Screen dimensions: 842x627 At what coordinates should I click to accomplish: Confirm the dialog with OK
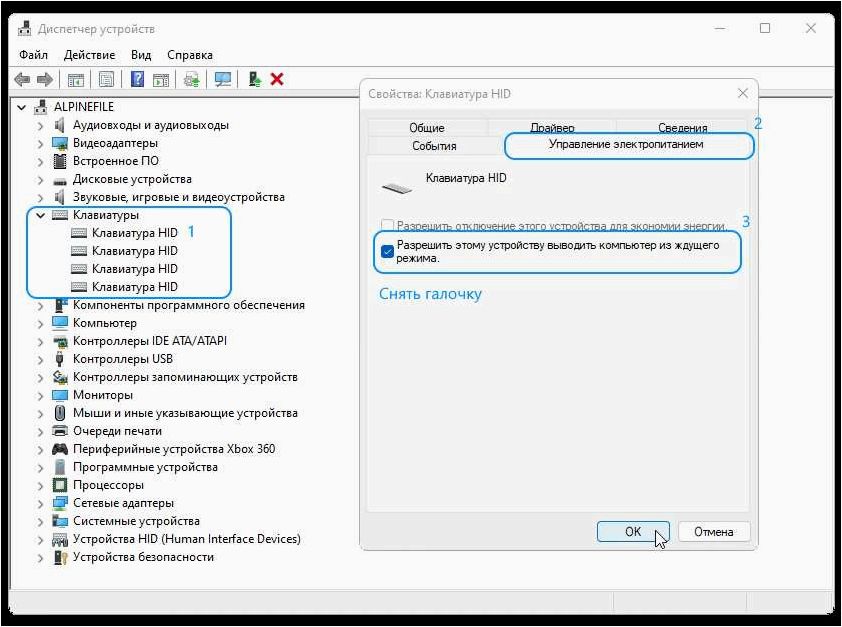click(x=633, y=531)
